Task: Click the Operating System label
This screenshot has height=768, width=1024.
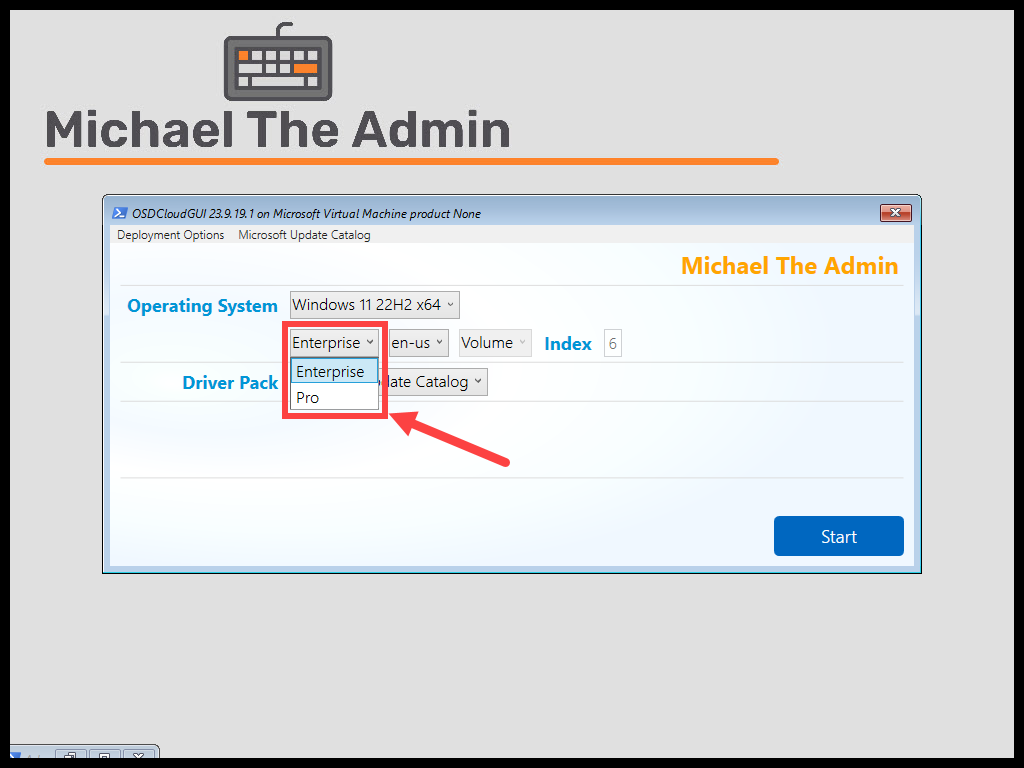Action: tap(202, 306)
